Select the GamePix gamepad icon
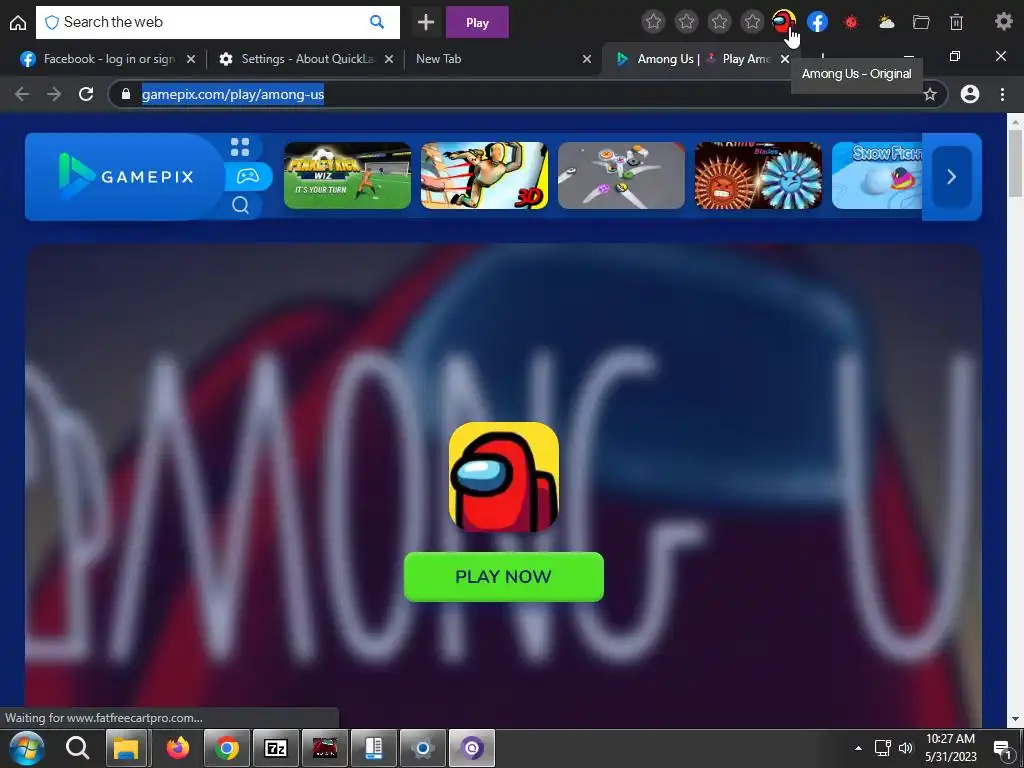This screenshot has width=1024, height=768. pyautogui.click(x=248, y=176)
